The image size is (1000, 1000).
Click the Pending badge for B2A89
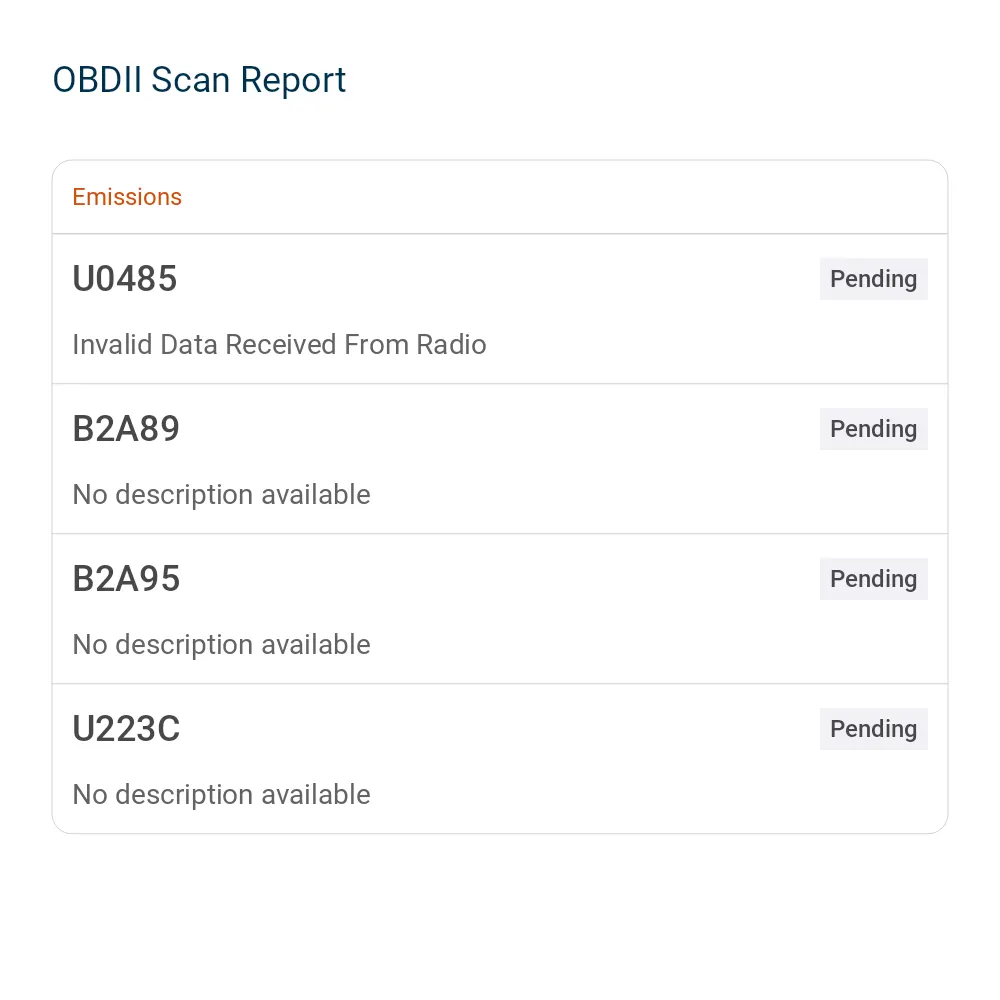tap(873, 429)
